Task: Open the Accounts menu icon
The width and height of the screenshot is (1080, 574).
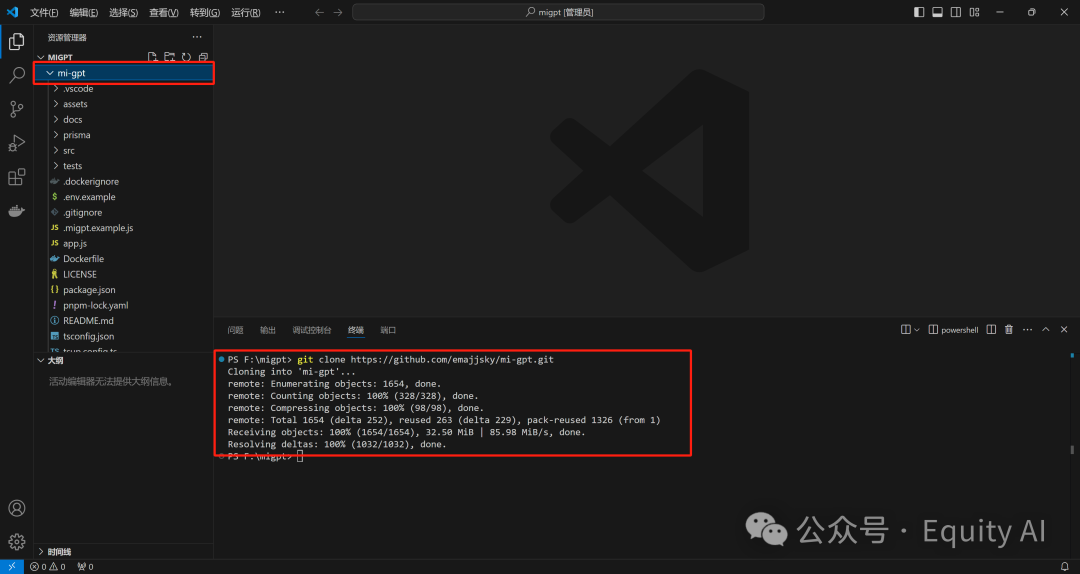Action: (17, 508)
